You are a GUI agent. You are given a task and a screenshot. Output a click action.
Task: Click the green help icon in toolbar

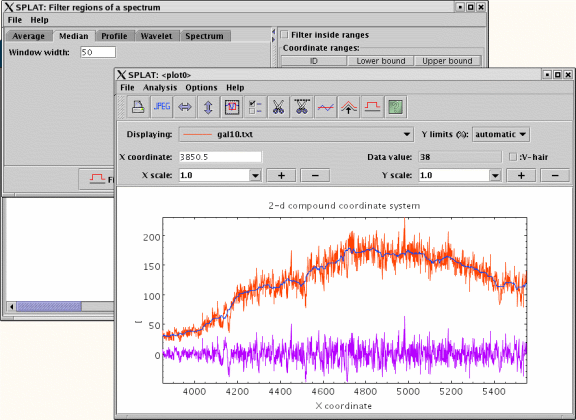tap(396, 107)
